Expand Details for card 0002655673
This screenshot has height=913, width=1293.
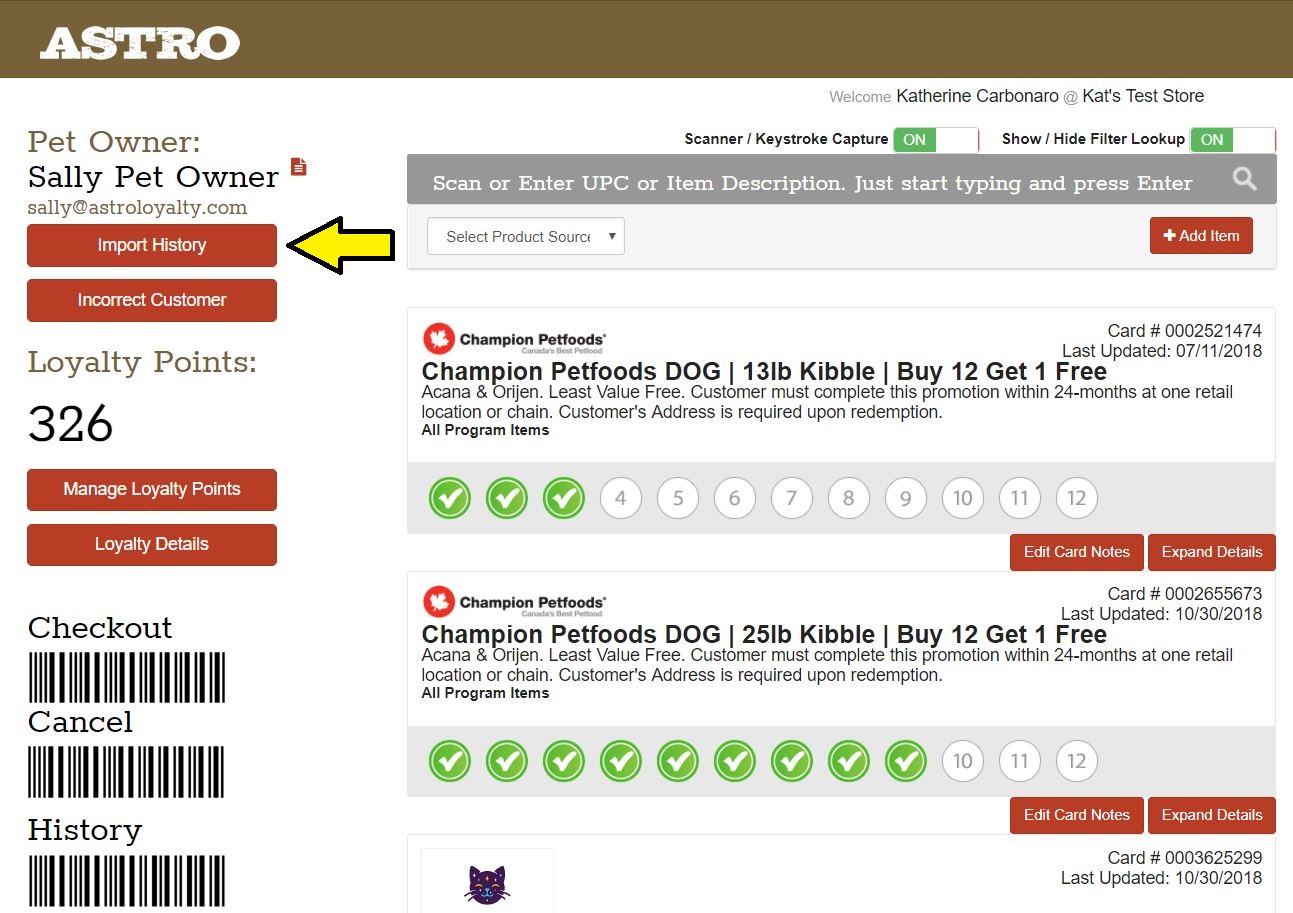point(1212,815)
